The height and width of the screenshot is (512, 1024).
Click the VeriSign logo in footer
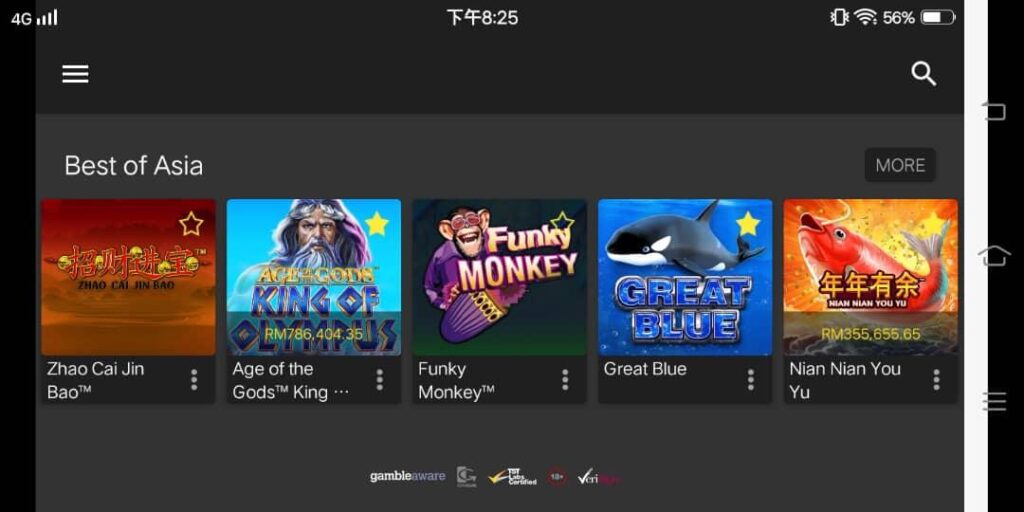click(598, 477)
